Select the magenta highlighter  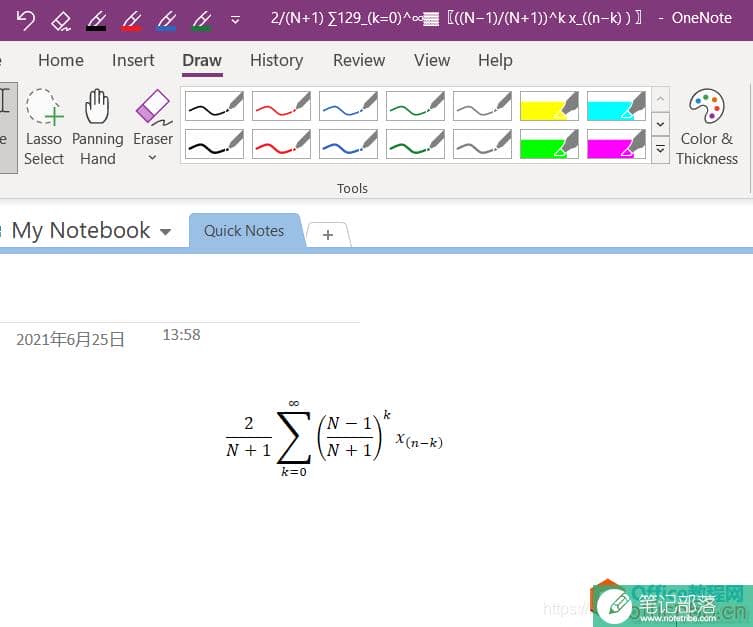[616, 144]
